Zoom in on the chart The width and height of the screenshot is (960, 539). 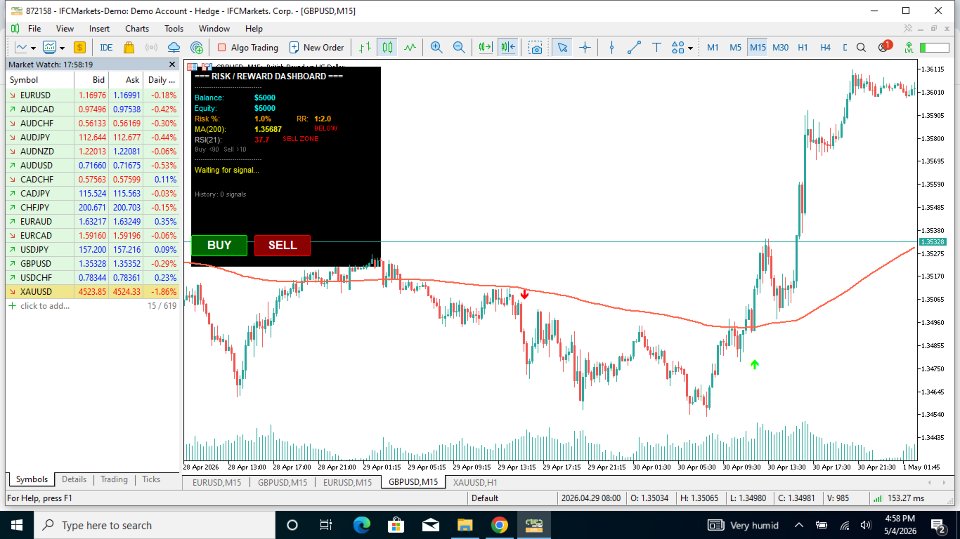(437, 47)
